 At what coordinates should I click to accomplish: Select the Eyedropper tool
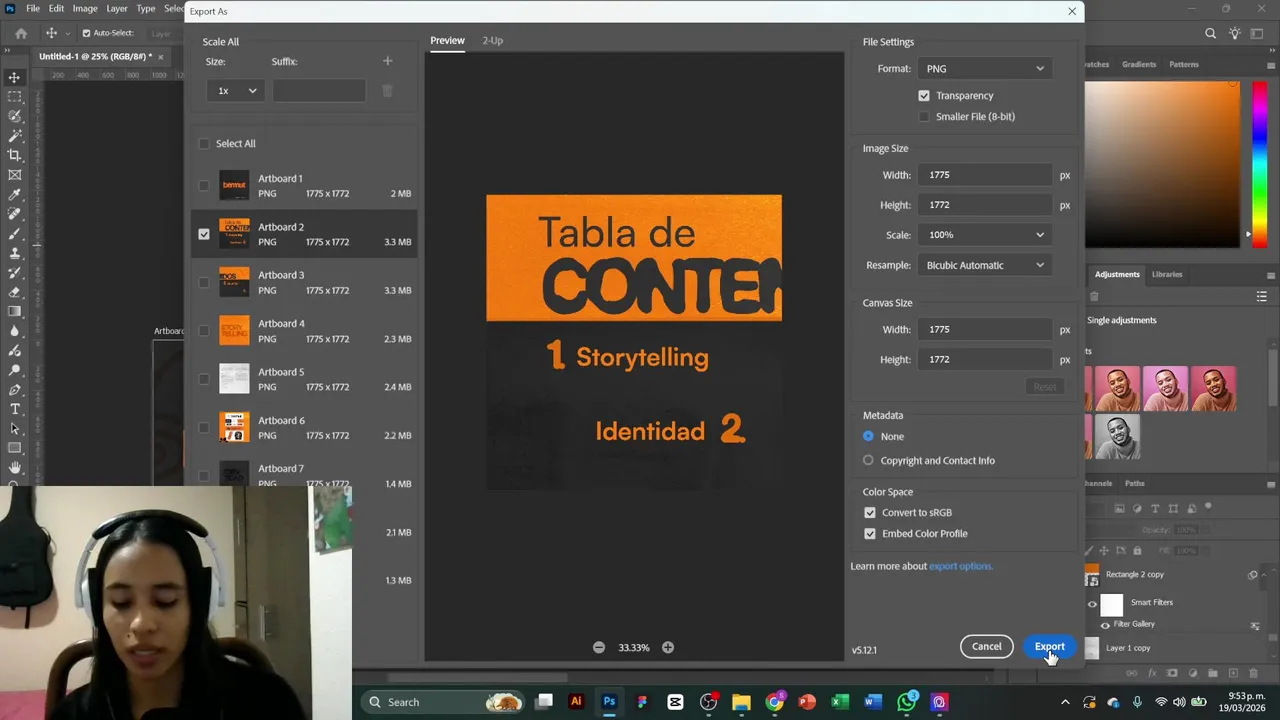[x=15, y=195]
